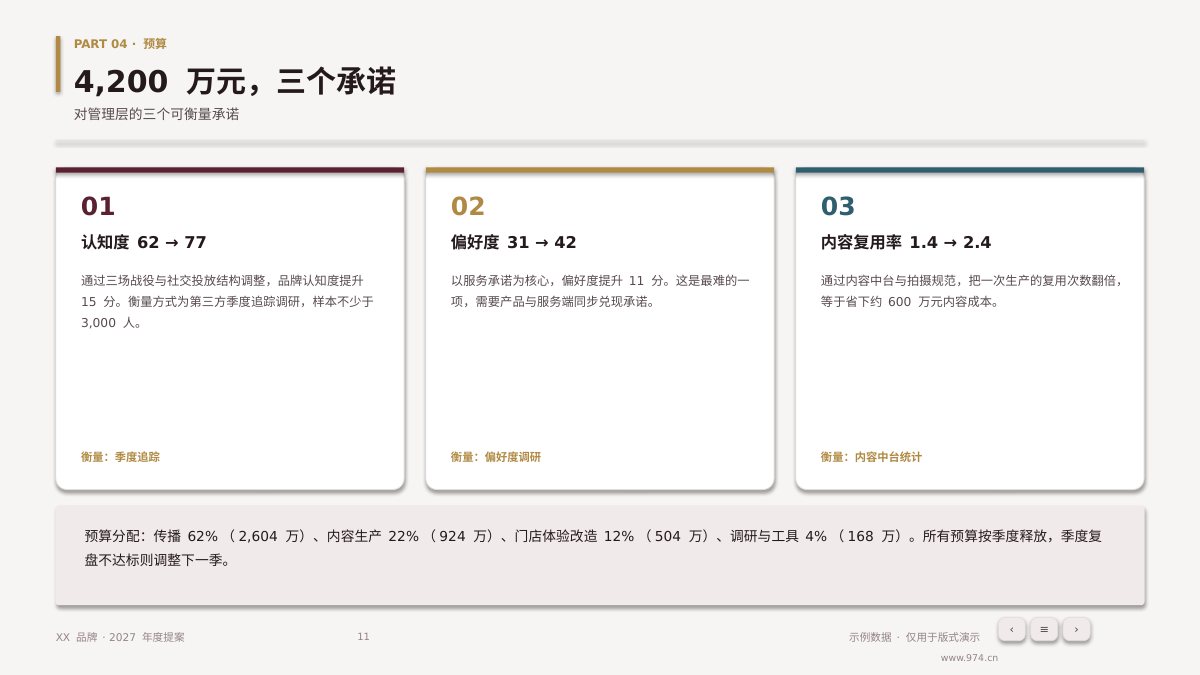The width and height of the screenshot is (1200, 675).
Task: Click the card number 03
Action: [838, 206]
